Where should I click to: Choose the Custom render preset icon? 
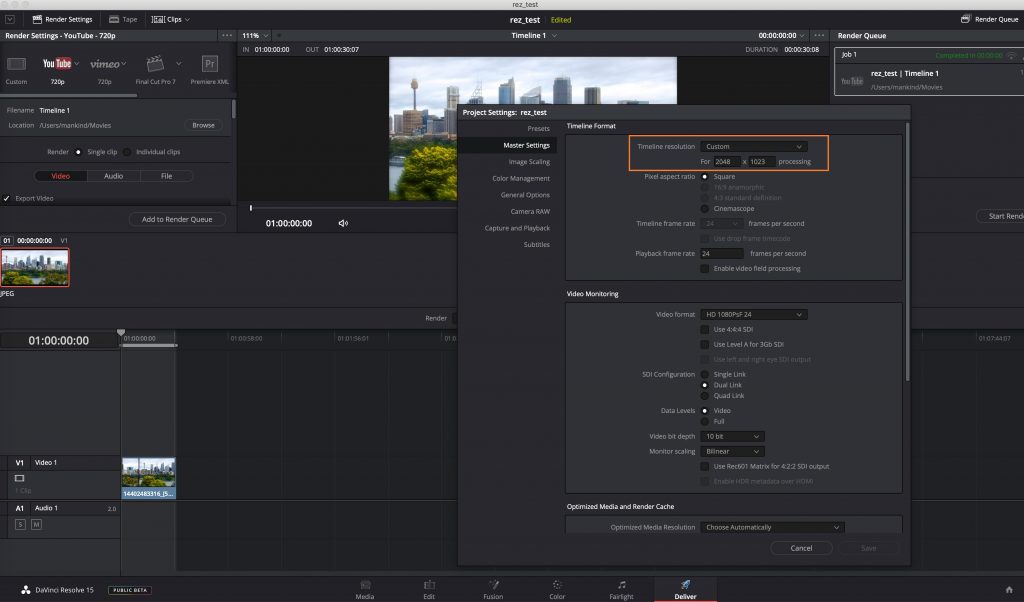(16, 63)
